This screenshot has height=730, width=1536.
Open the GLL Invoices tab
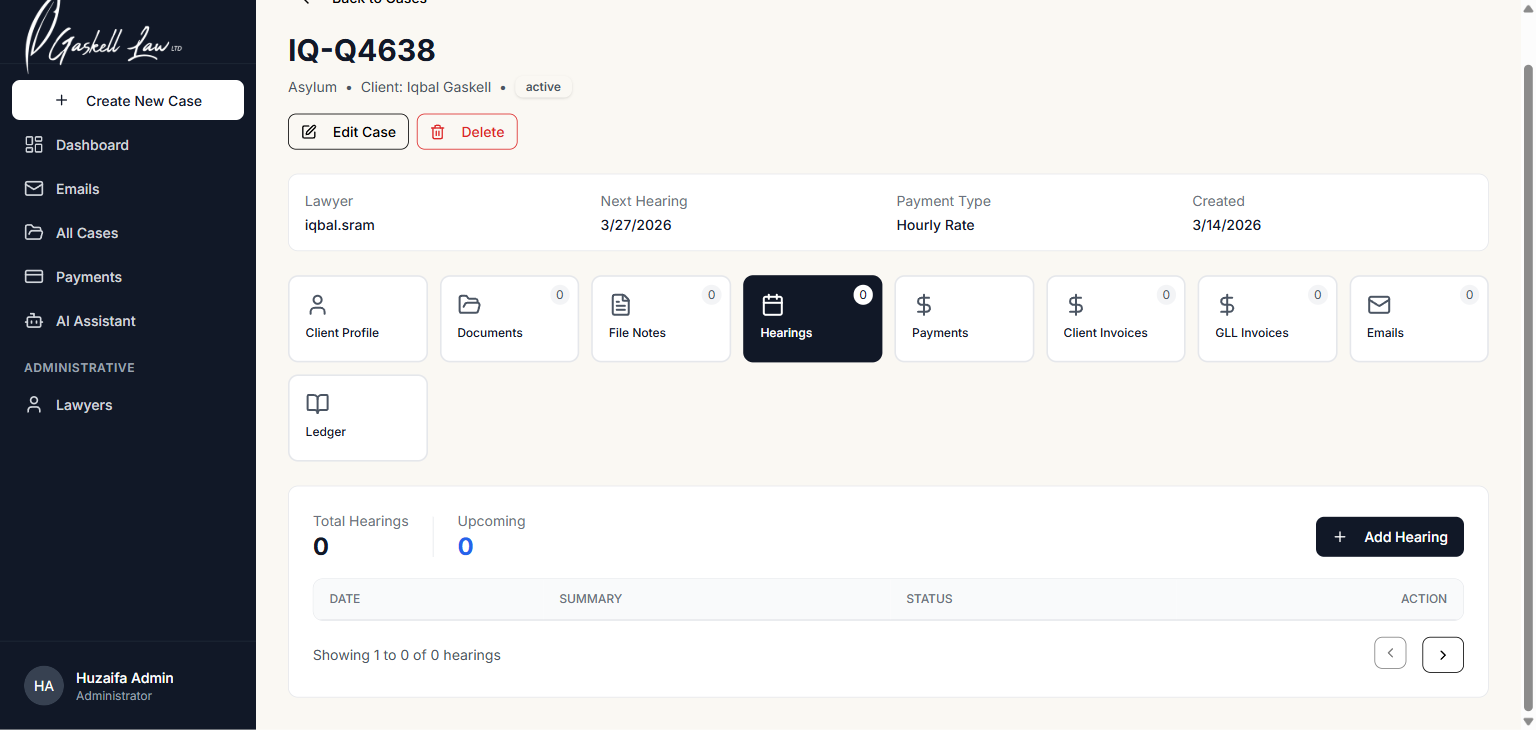[1267, 318]
